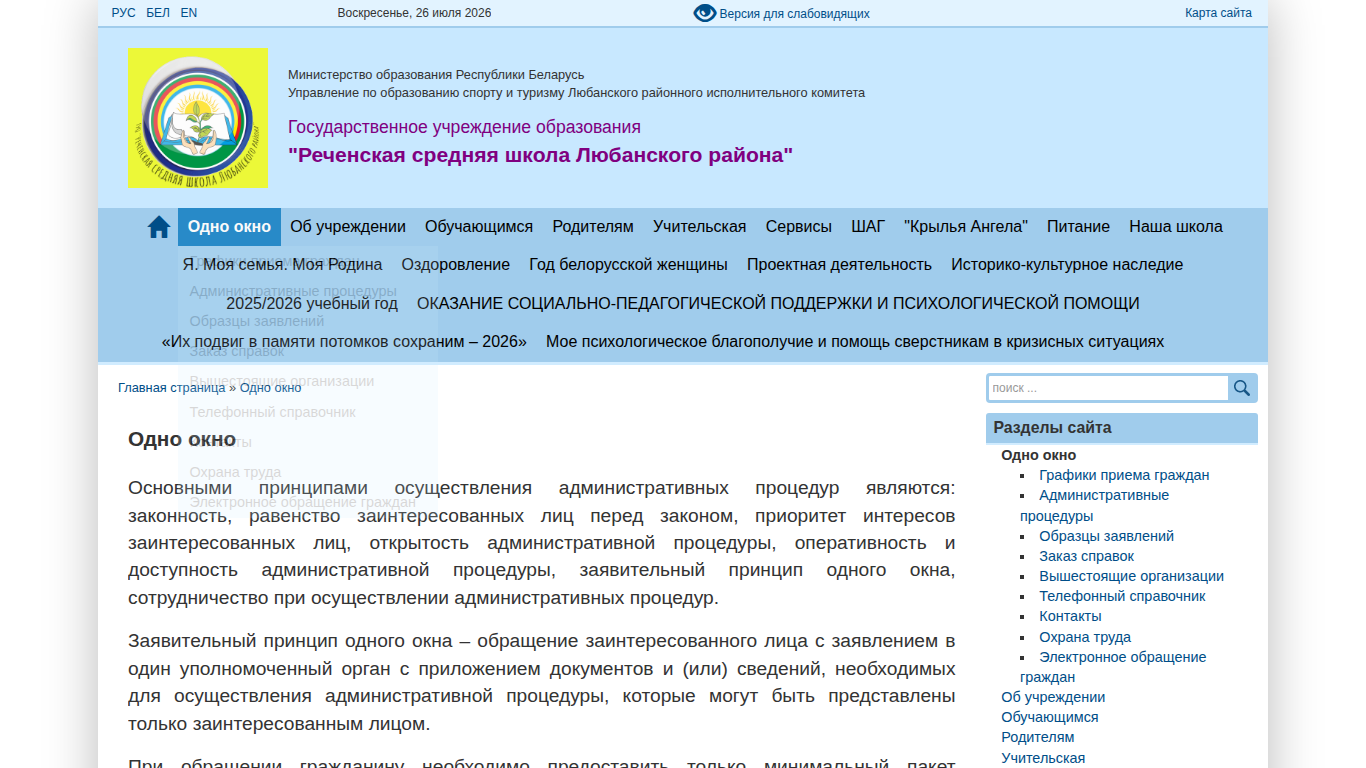Select Одно окно menu item
Image resolution: width=1366 pixels, height=768 pixels.
coord(229,227)
